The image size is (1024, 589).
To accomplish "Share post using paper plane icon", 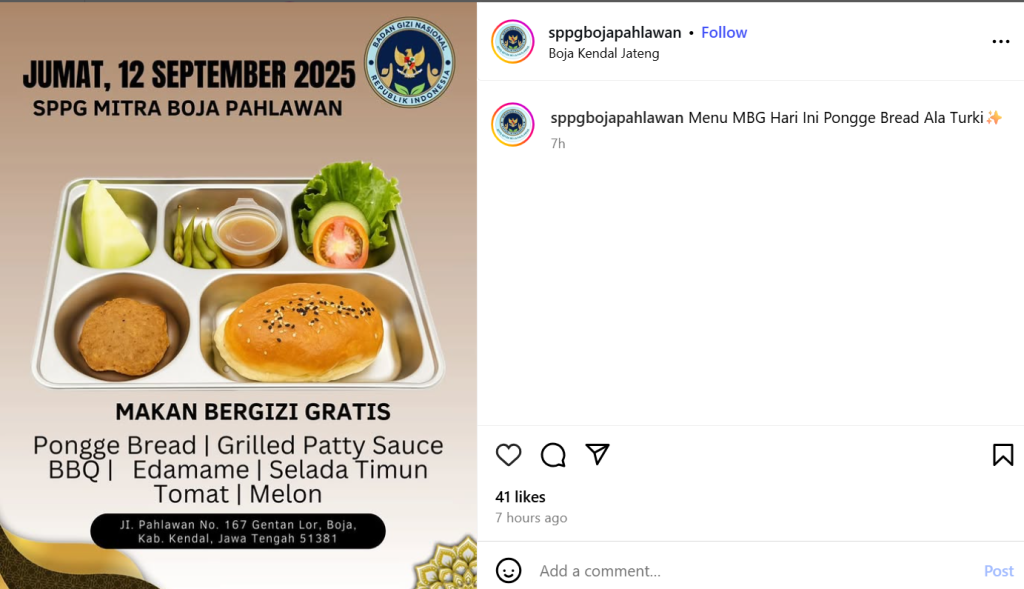I will (597, 454).
